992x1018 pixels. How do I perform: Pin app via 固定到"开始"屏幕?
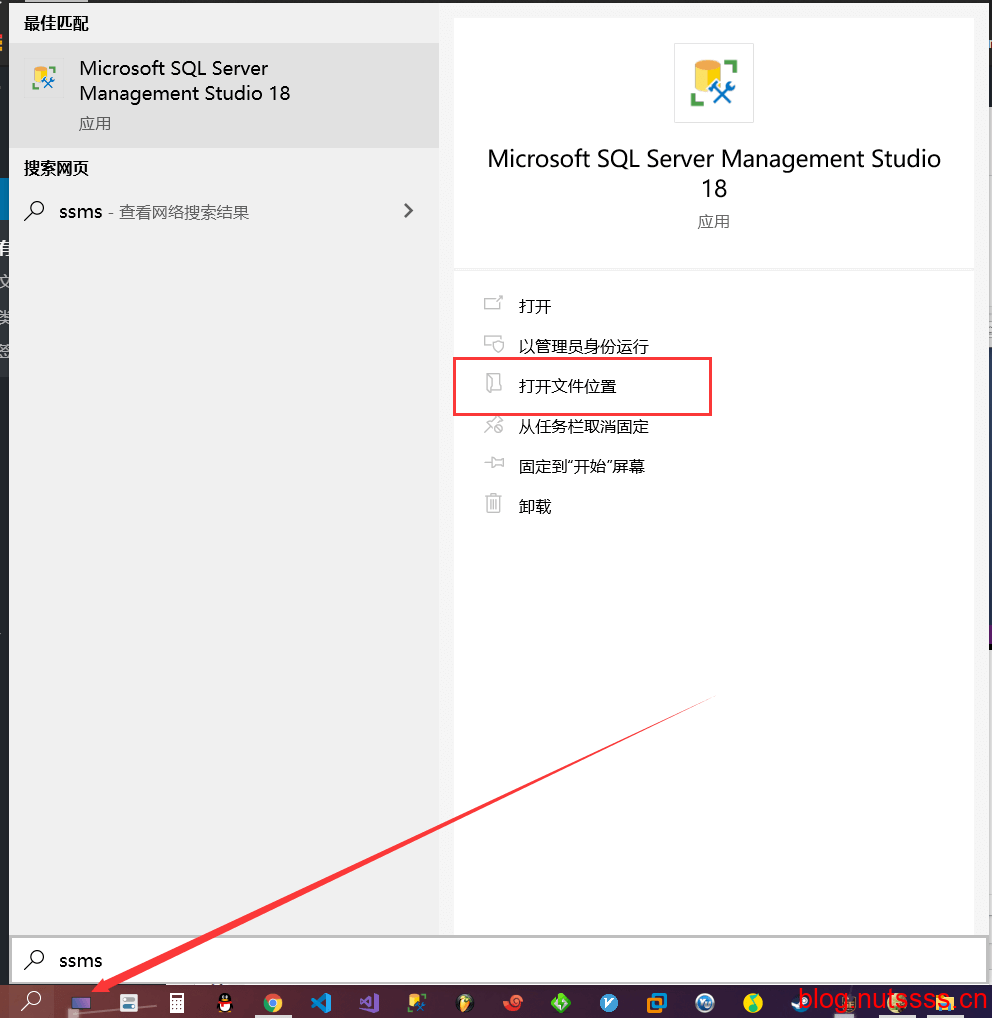click(x=581, y=466)
